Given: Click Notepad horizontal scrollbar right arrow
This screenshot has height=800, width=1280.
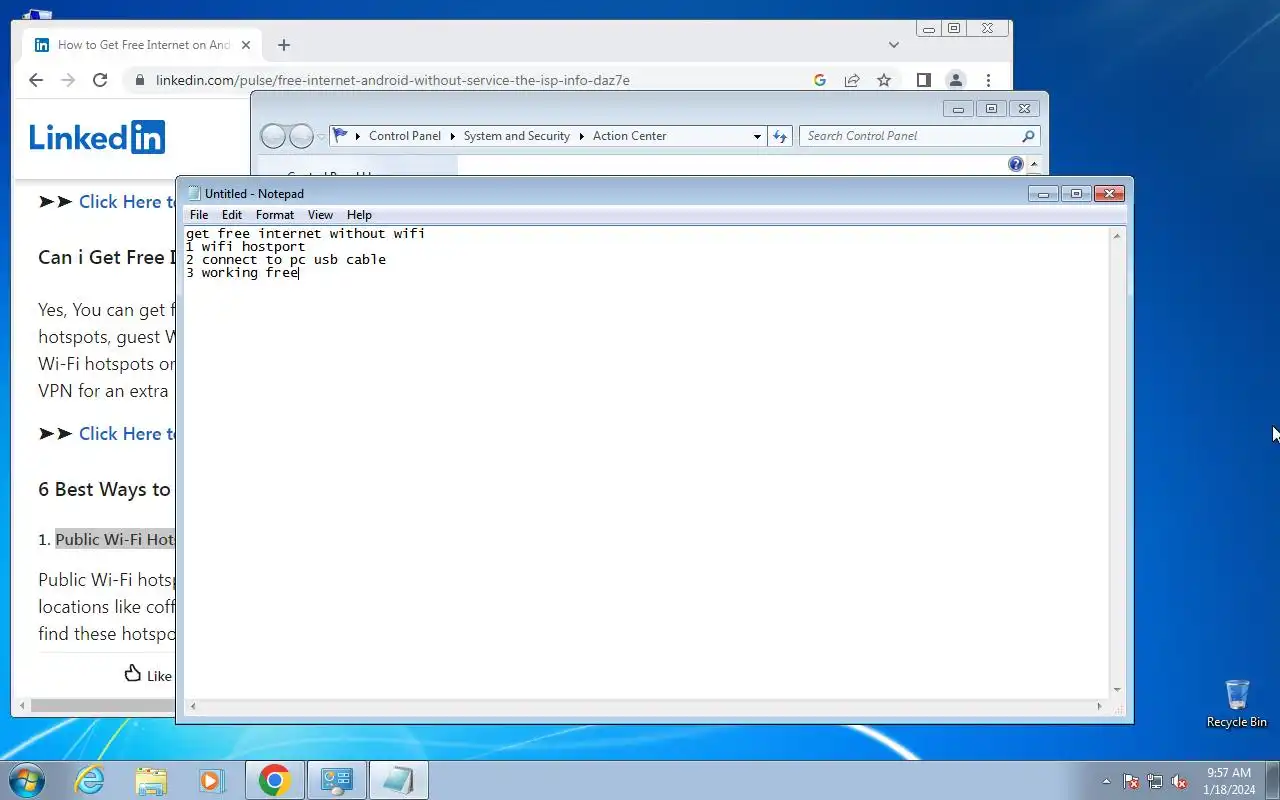Looking at the screenshot, I should (1100, 707).
